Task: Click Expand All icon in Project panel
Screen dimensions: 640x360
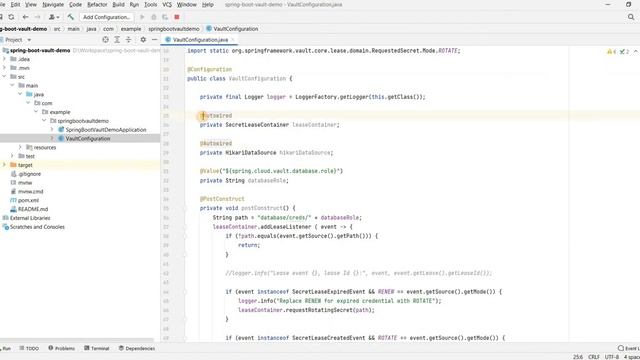Action: [117, 40]
